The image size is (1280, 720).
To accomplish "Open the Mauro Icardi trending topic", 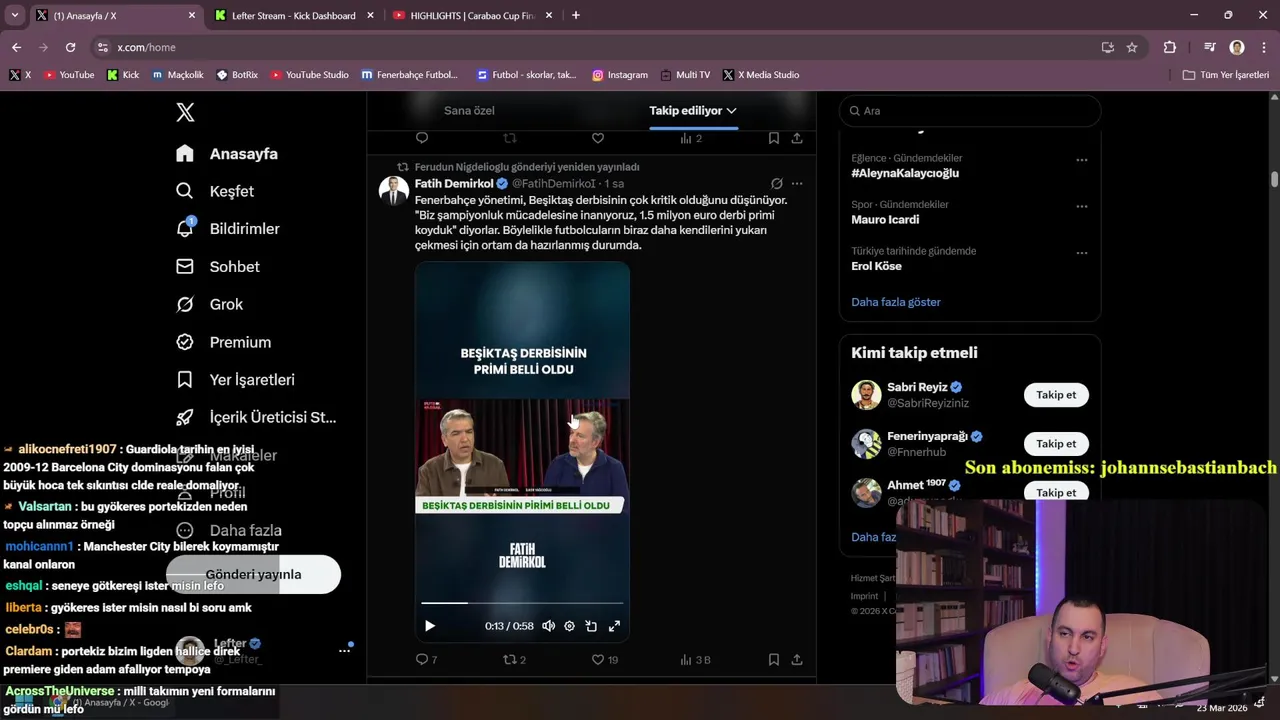I will 885,219.
